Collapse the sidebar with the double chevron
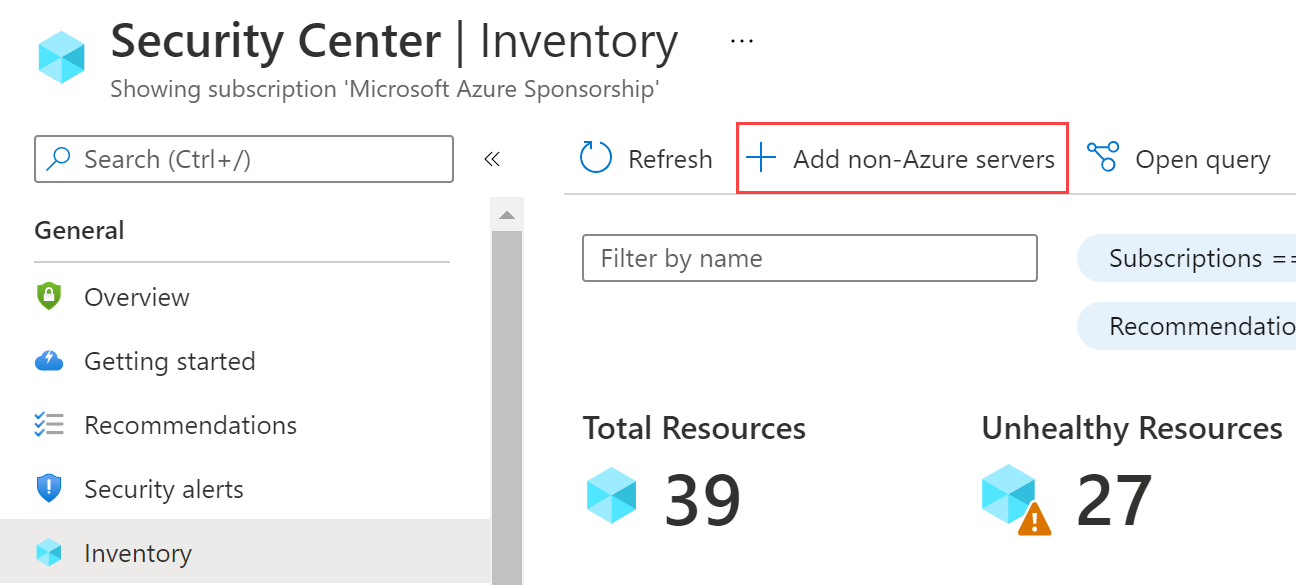This screenshot has height=585, width=1296. point(492,159)
